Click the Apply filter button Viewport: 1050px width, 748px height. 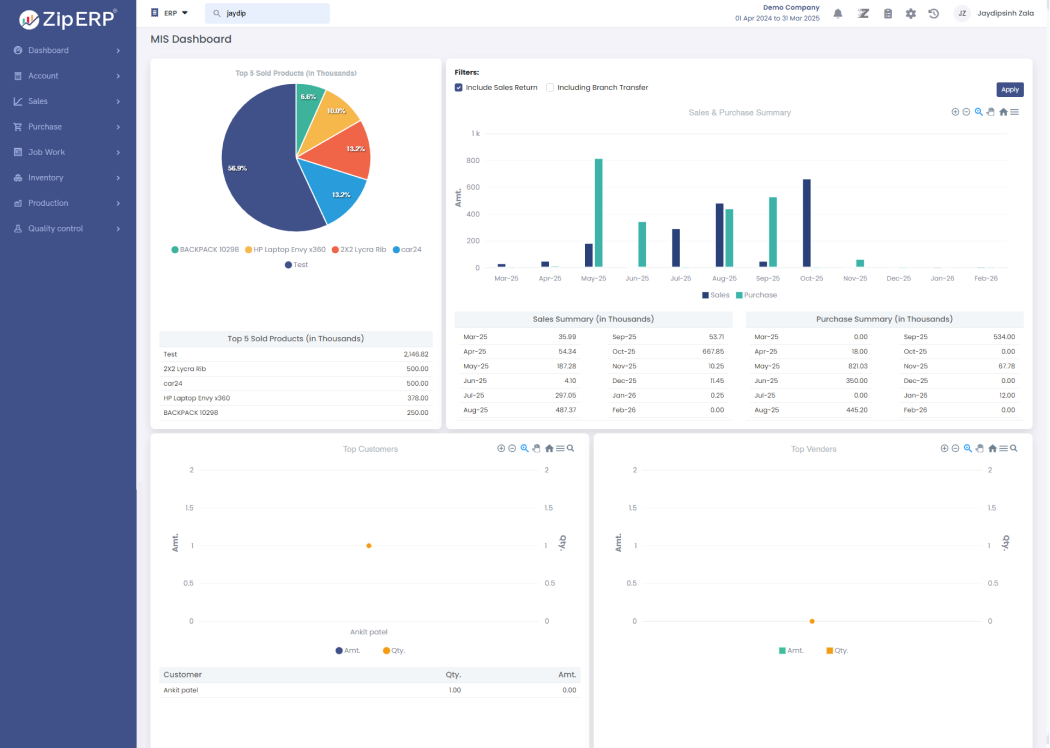[x=1009, y=89]
